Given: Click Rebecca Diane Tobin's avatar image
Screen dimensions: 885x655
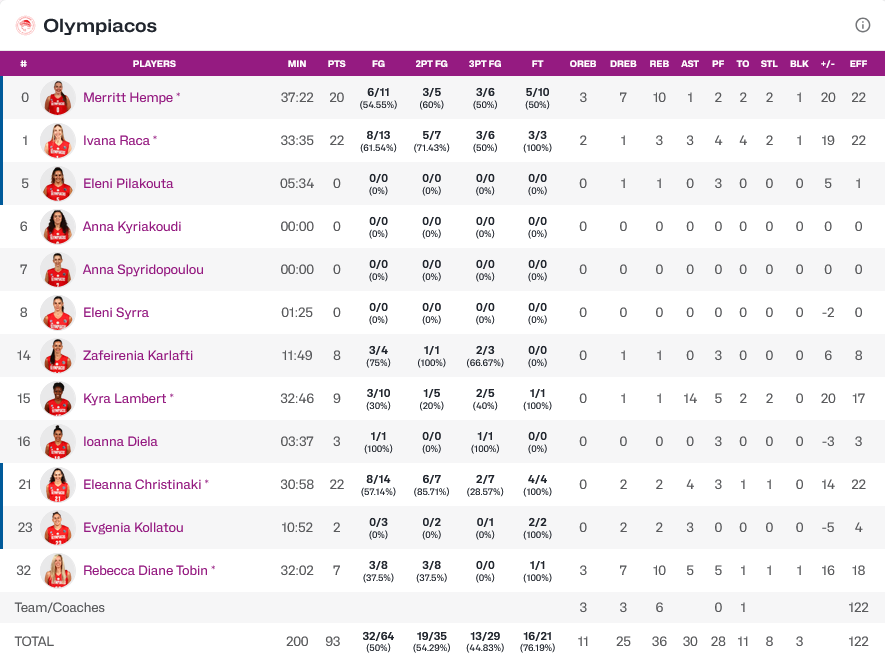Looking at the screenshot, I should pyautogui.click(x=58, y=571).
